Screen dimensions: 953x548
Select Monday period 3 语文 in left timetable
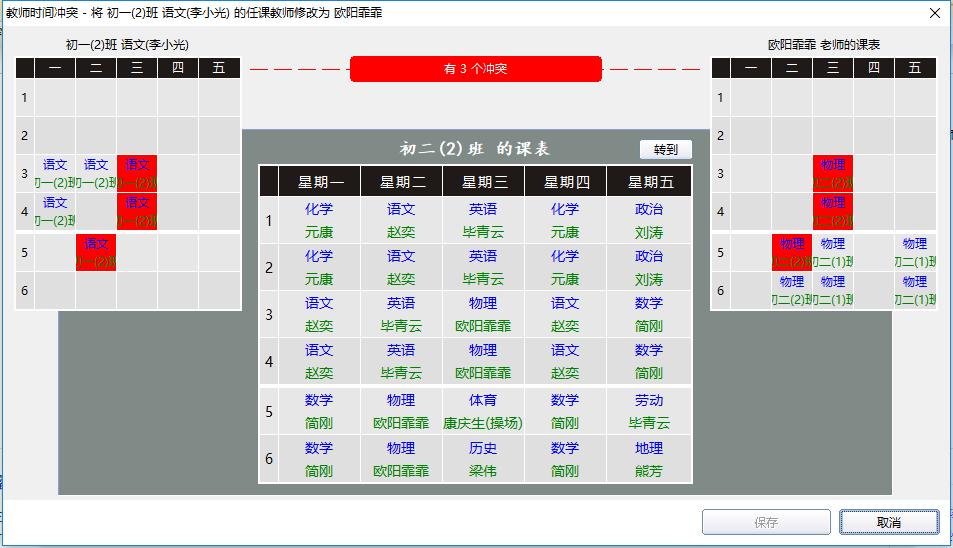pos(55,173)
